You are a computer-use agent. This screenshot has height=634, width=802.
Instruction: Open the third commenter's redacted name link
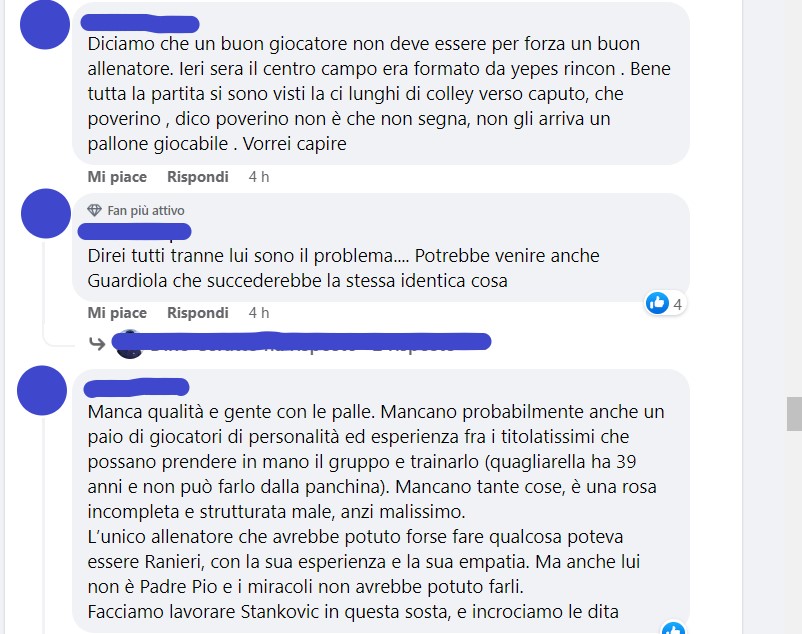(x=137, y=388)
